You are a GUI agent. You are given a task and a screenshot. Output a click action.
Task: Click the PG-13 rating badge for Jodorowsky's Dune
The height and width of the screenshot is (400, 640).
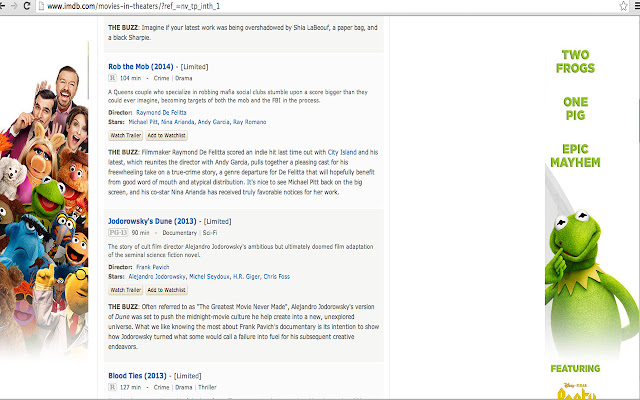click(118, 233)
